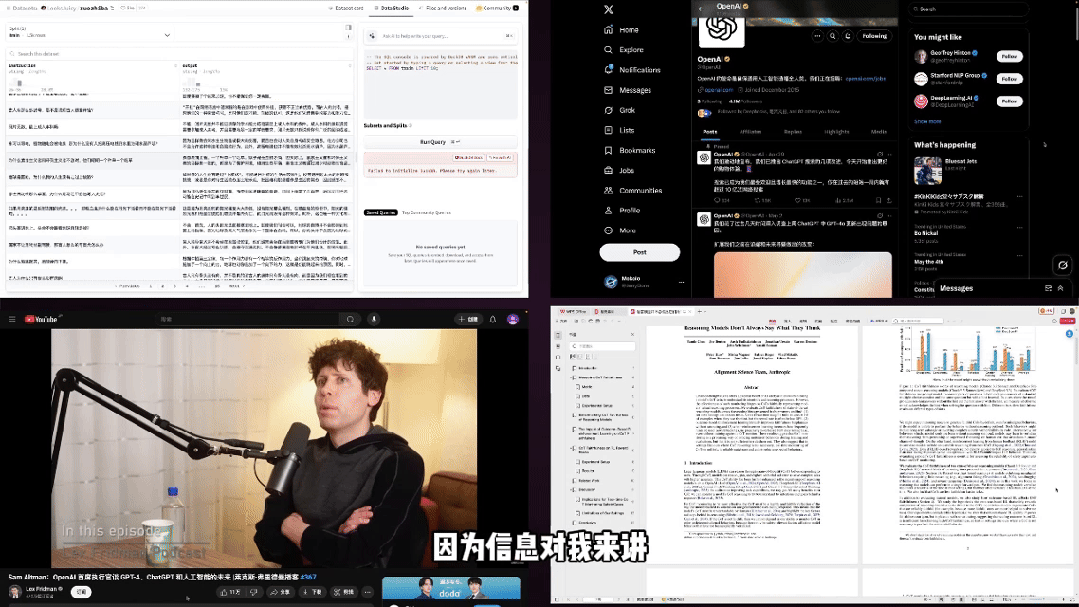Open Explore in the X sidebar

point(623,50)
